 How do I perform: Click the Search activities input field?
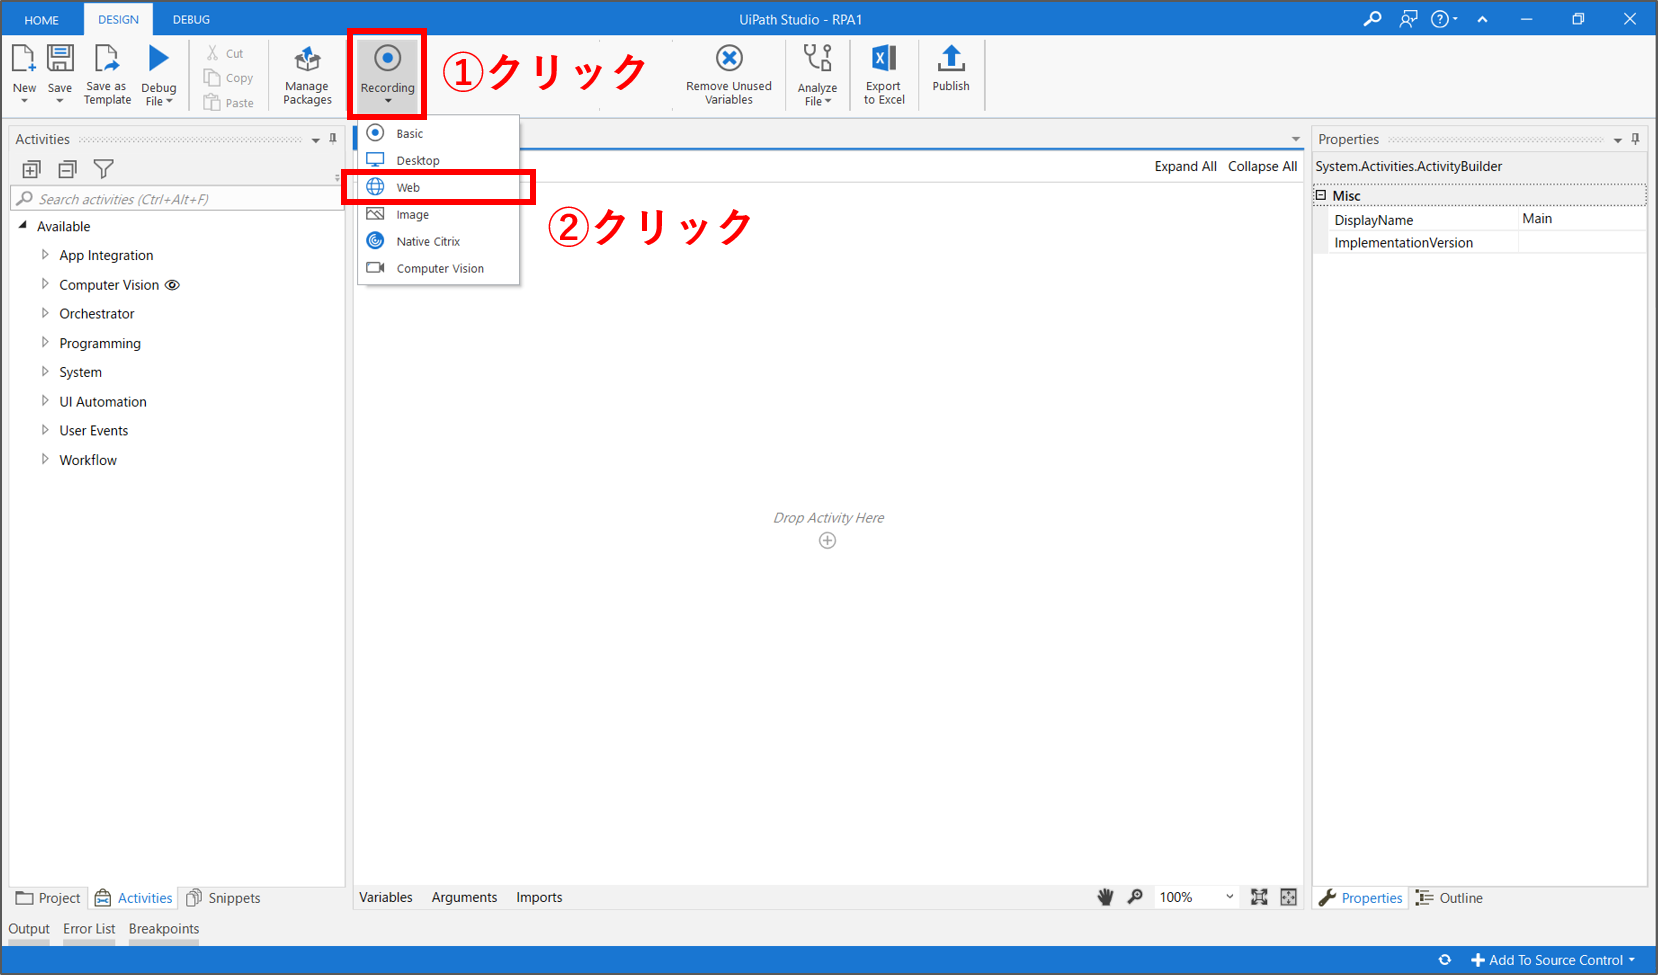tap(180, 199)
